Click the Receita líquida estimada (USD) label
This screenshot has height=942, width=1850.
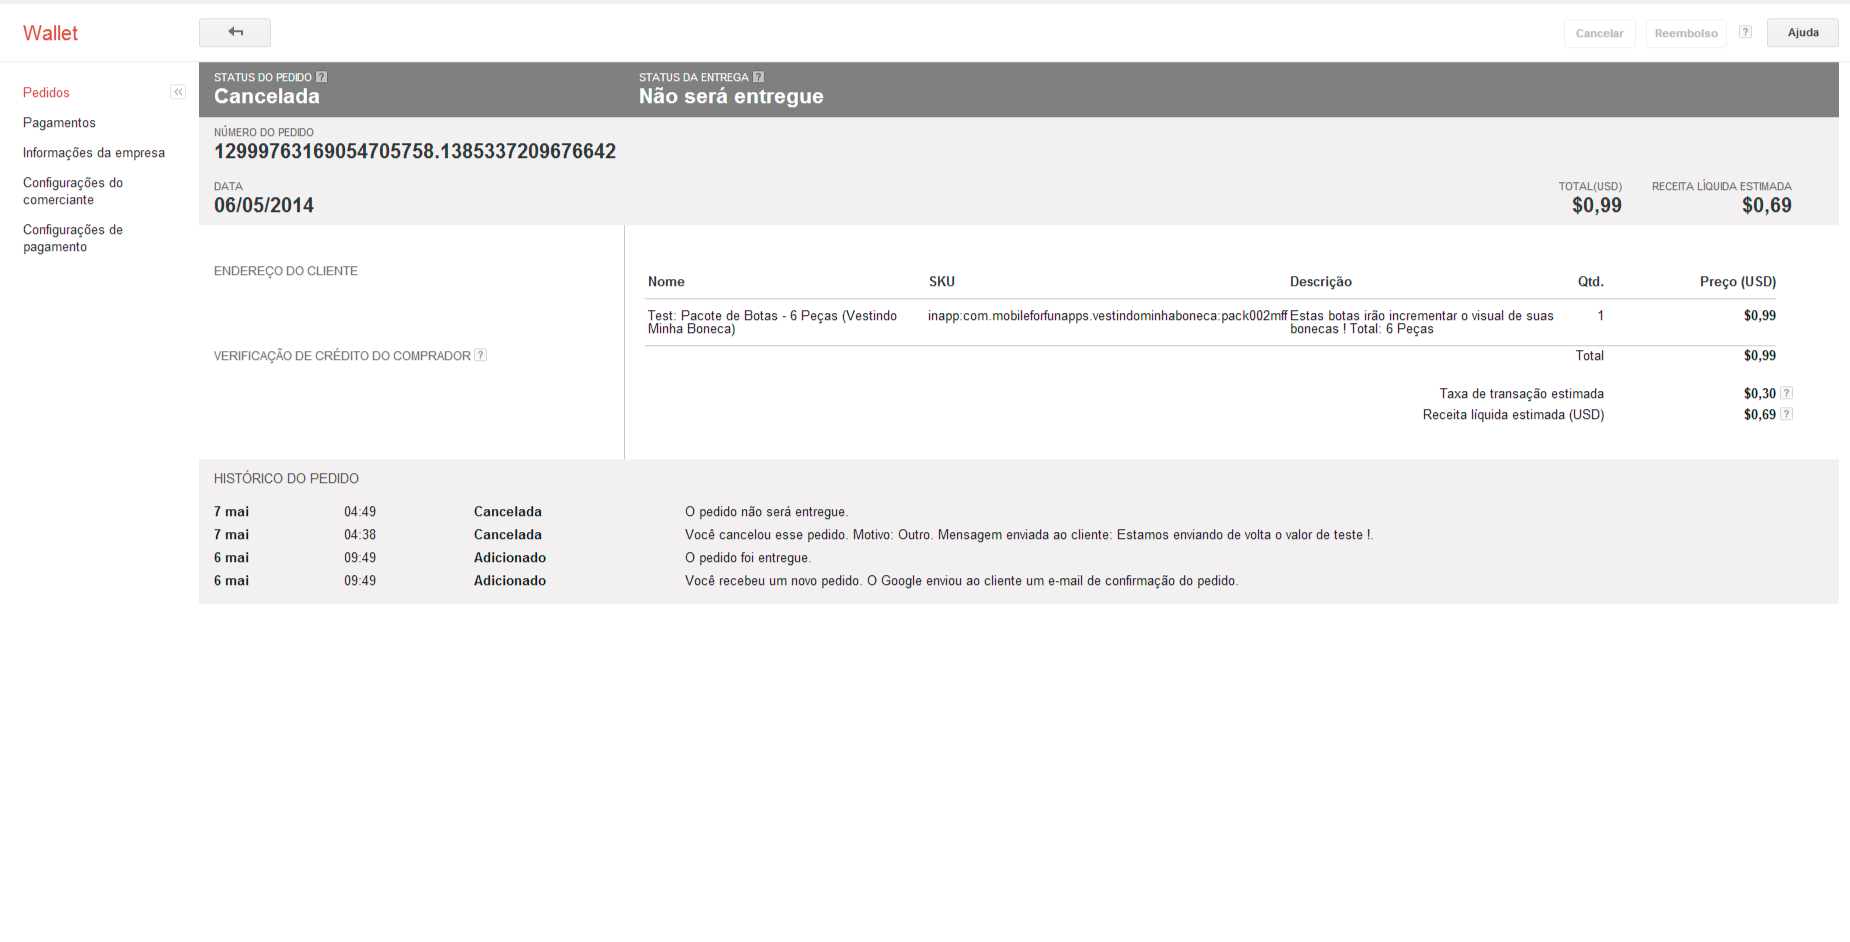[1514, 414]
